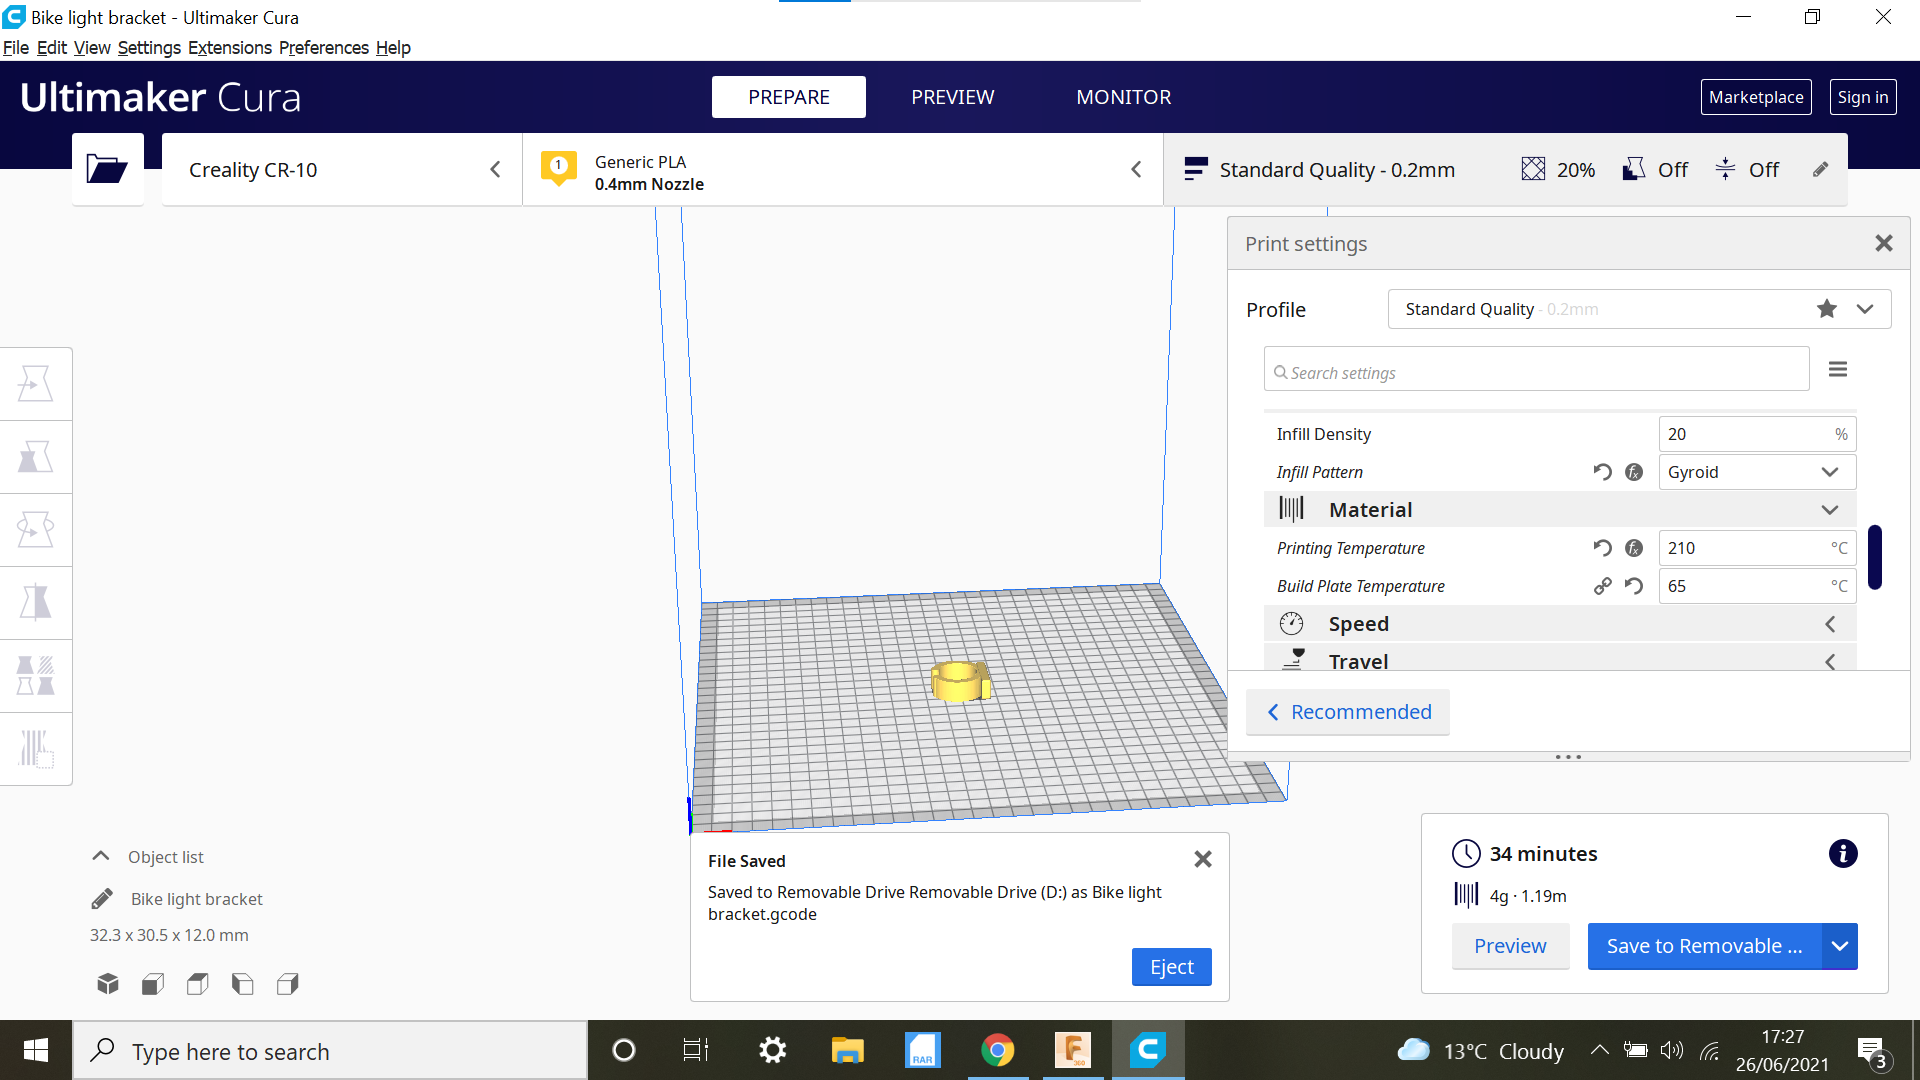Toggle support structures off
This screenshot has height=1080, width=1920.
click(1635, 169)
